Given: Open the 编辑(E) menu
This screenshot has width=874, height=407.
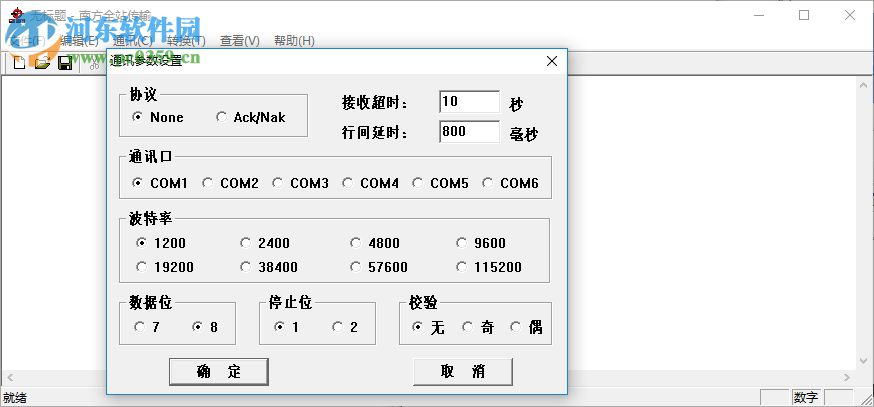Looking at the screenshot, I should tap(79, 41).
